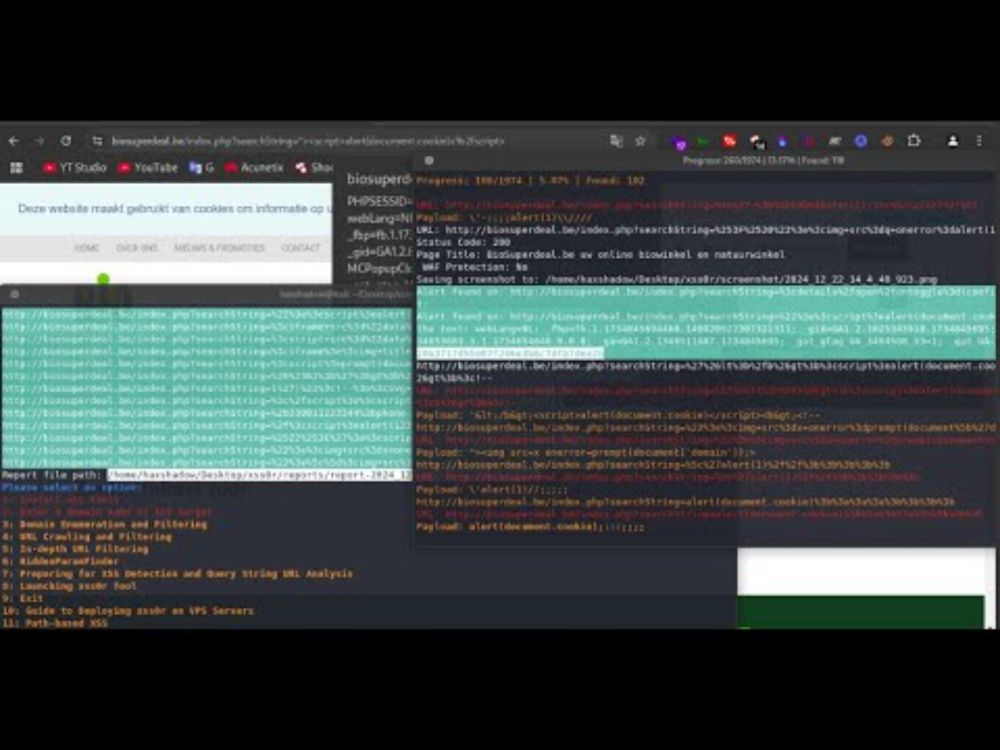Open the Sho... bookmark

(314, 168)
